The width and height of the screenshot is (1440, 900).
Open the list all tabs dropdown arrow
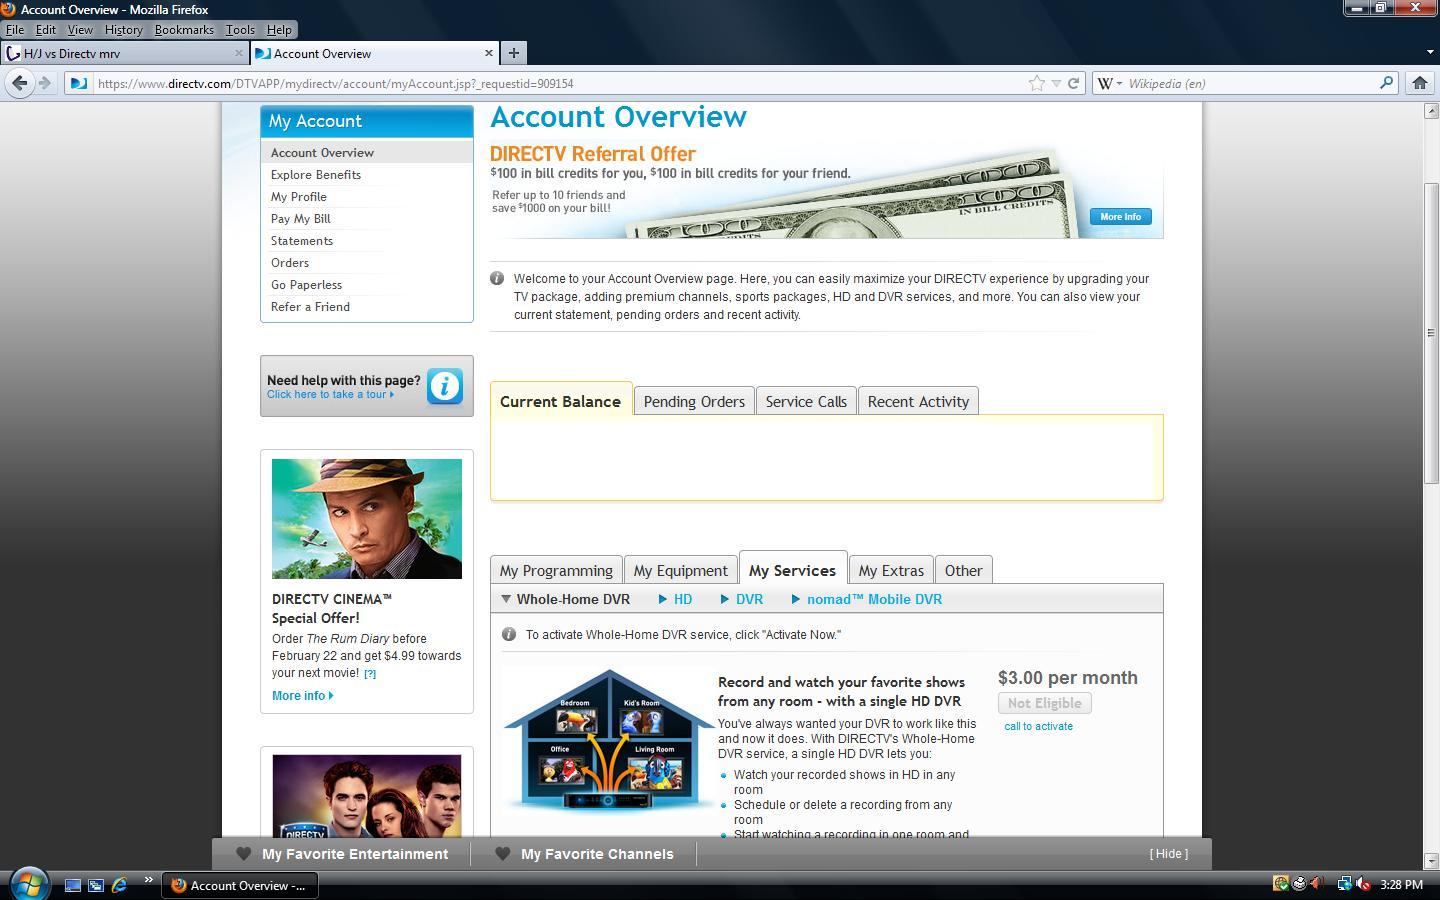pos(1429,52)
